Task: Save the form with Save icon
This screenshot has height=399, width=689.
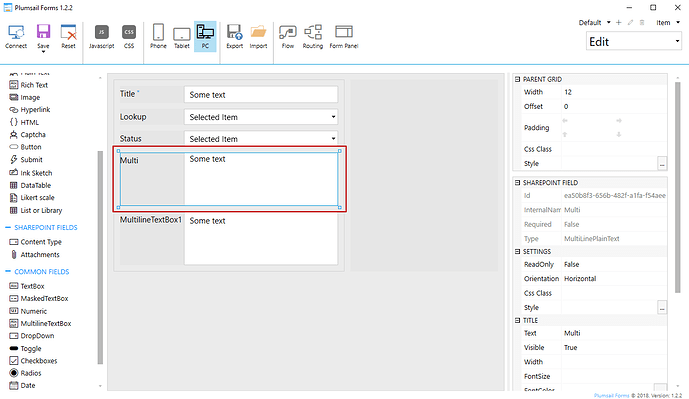Action: (43, 36)
